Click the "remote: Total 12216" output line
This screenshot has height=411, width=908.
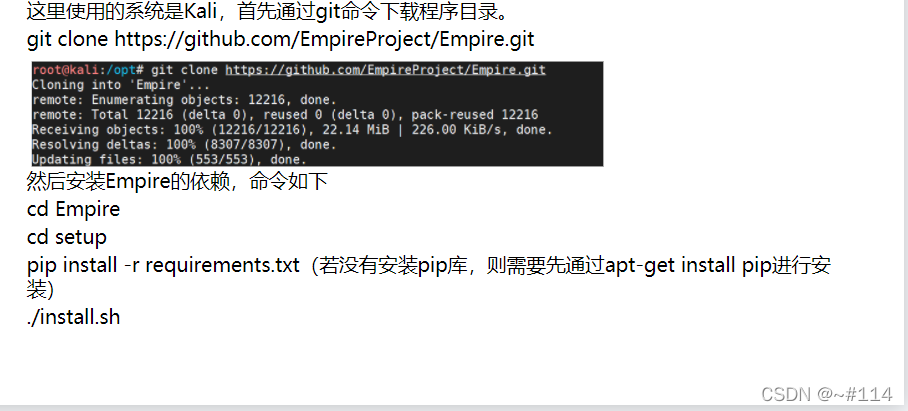285,115
